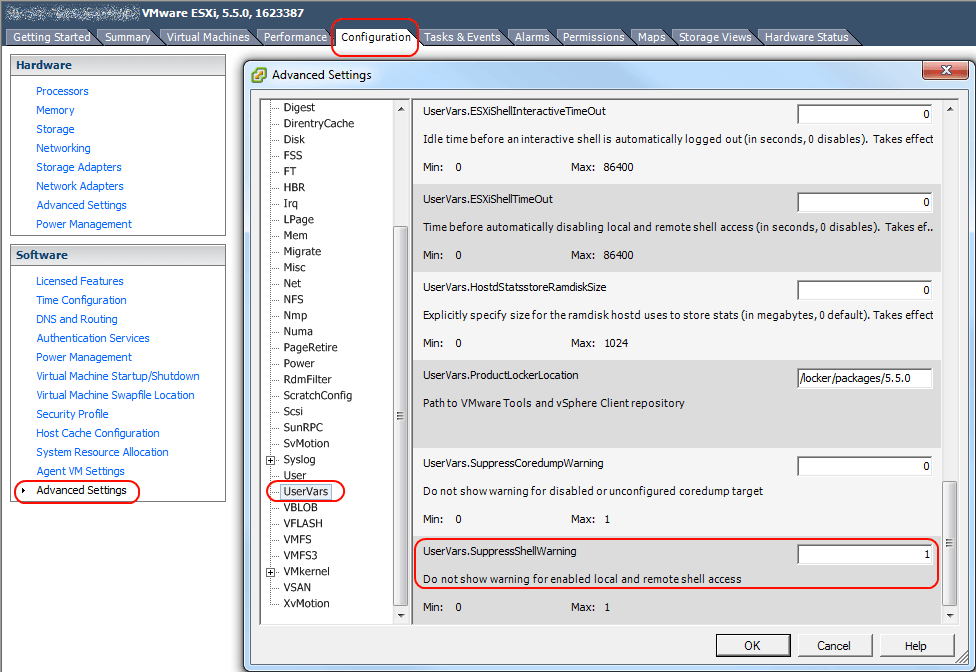
Task: Select the Net tree item
Action: tap(292, 283)
